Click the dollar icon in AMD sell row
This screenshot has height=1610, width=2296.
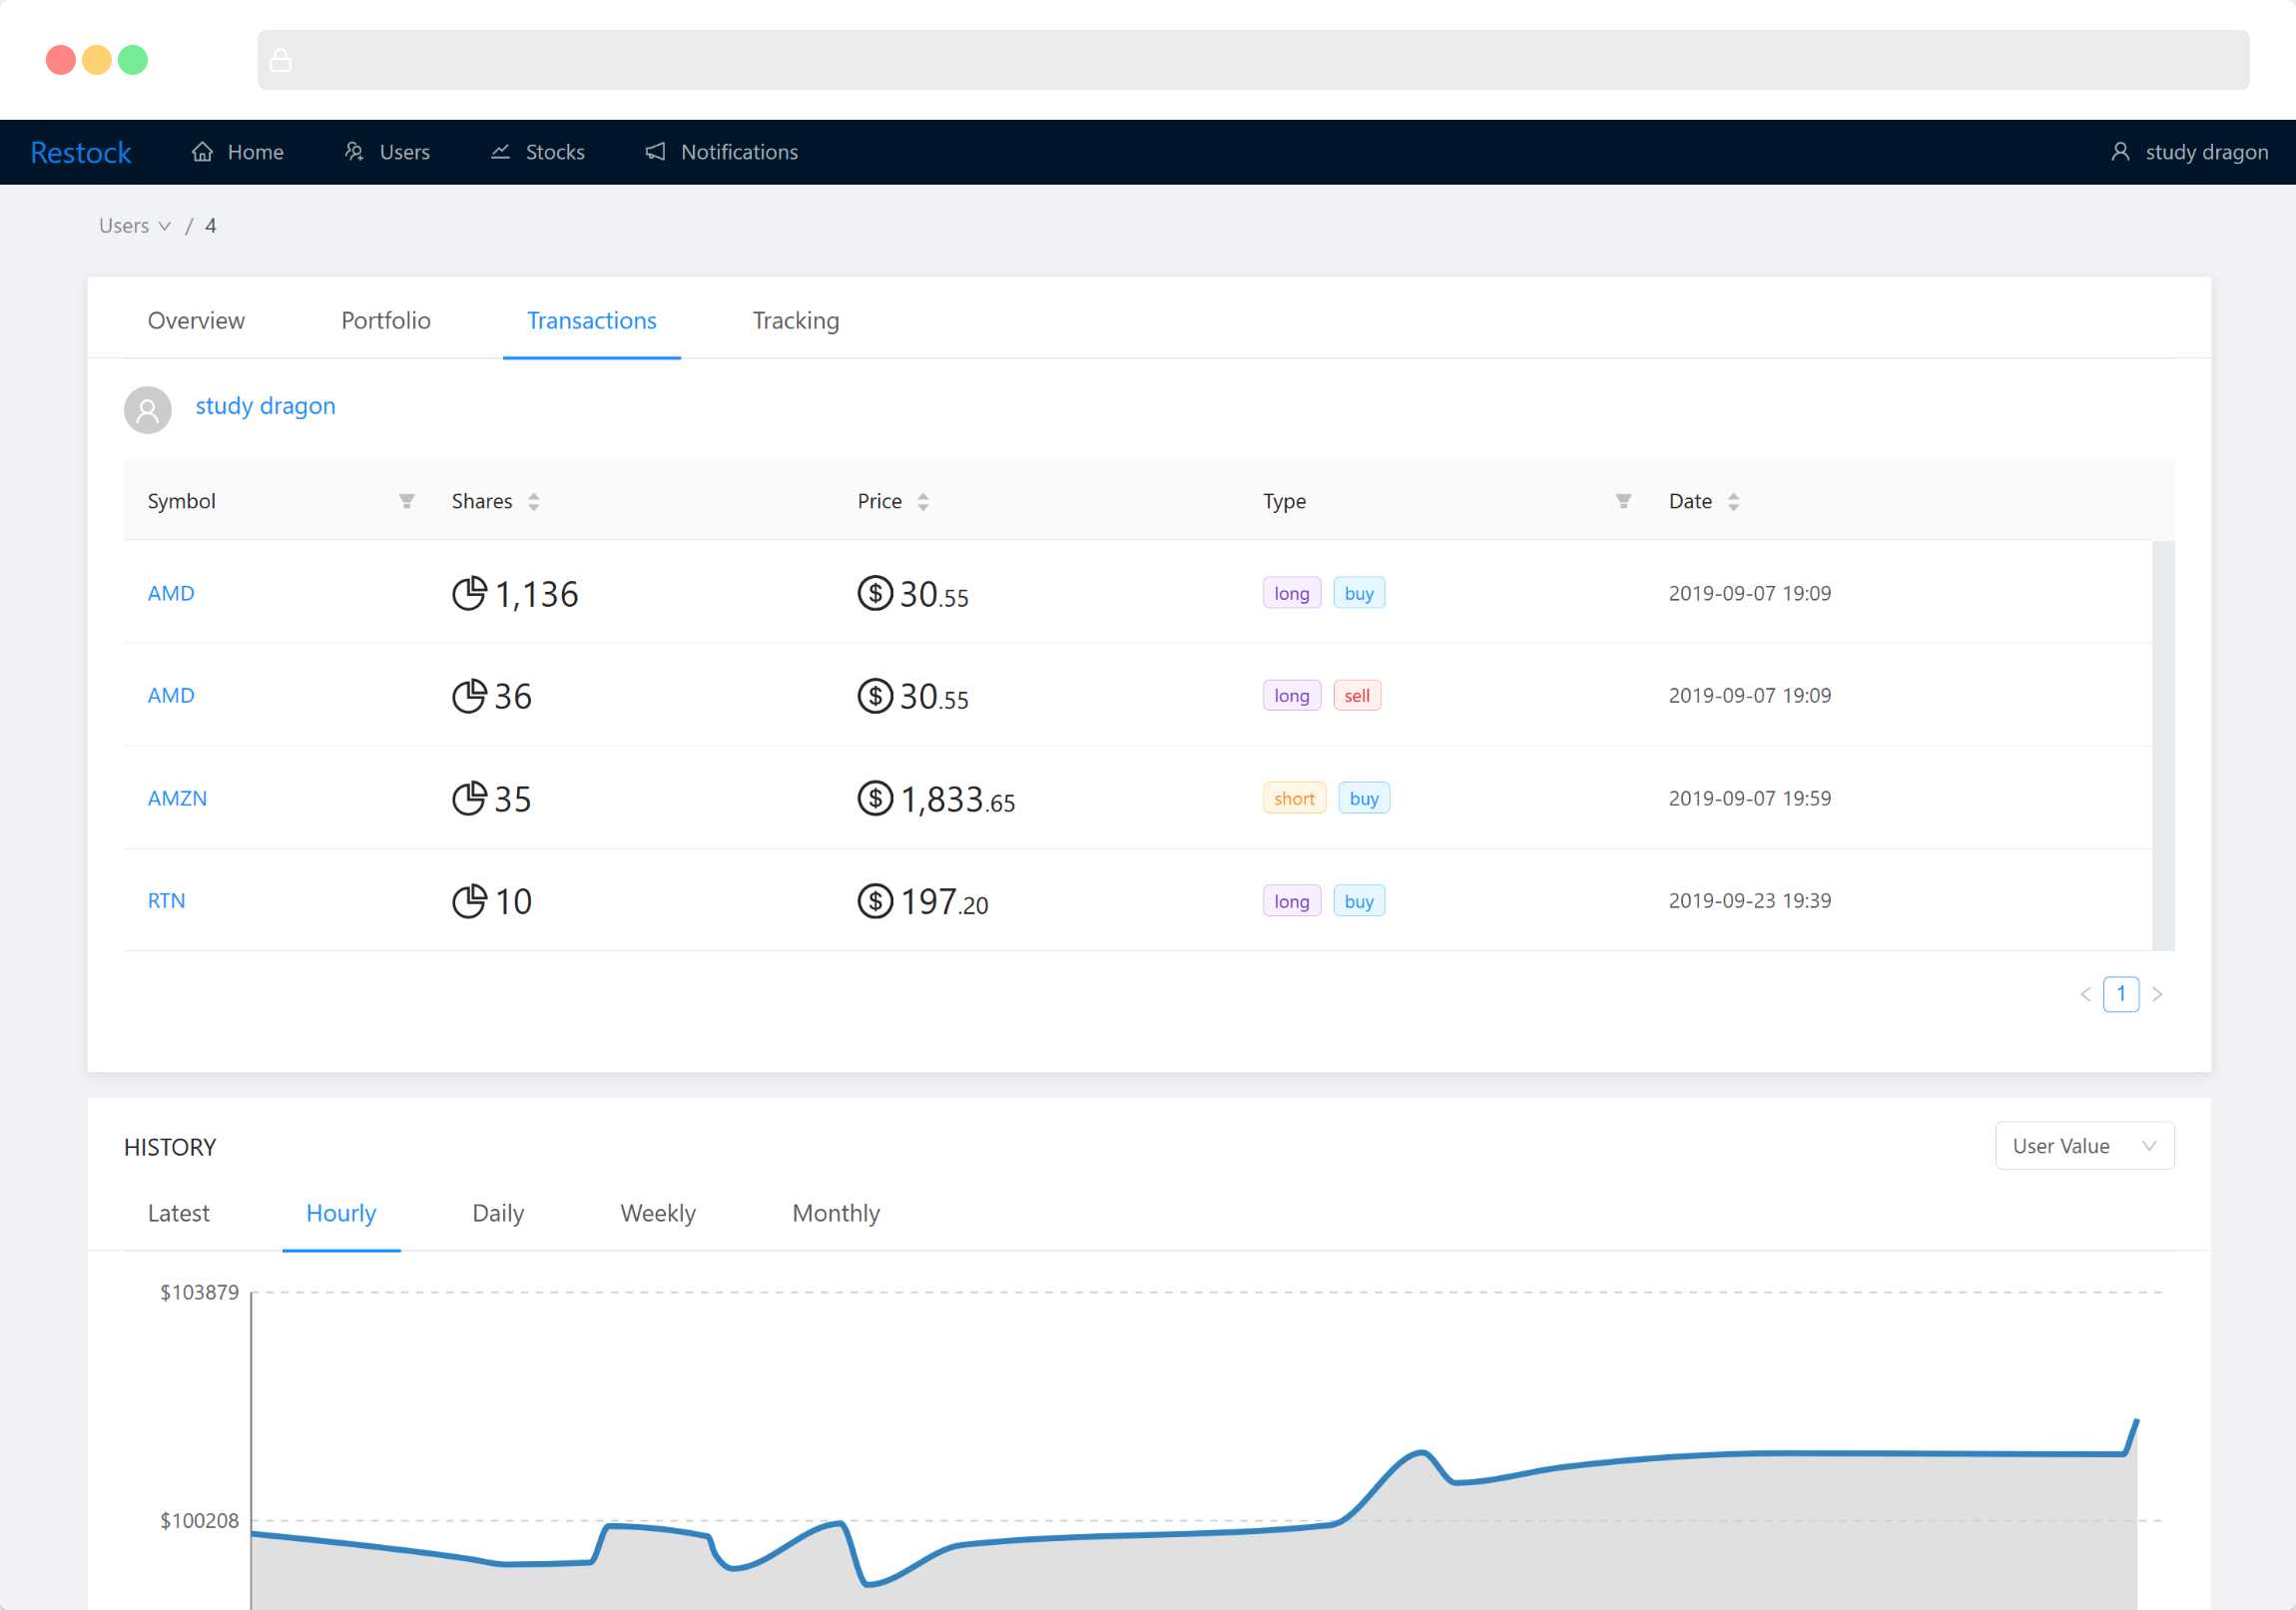tap(875, 696)
